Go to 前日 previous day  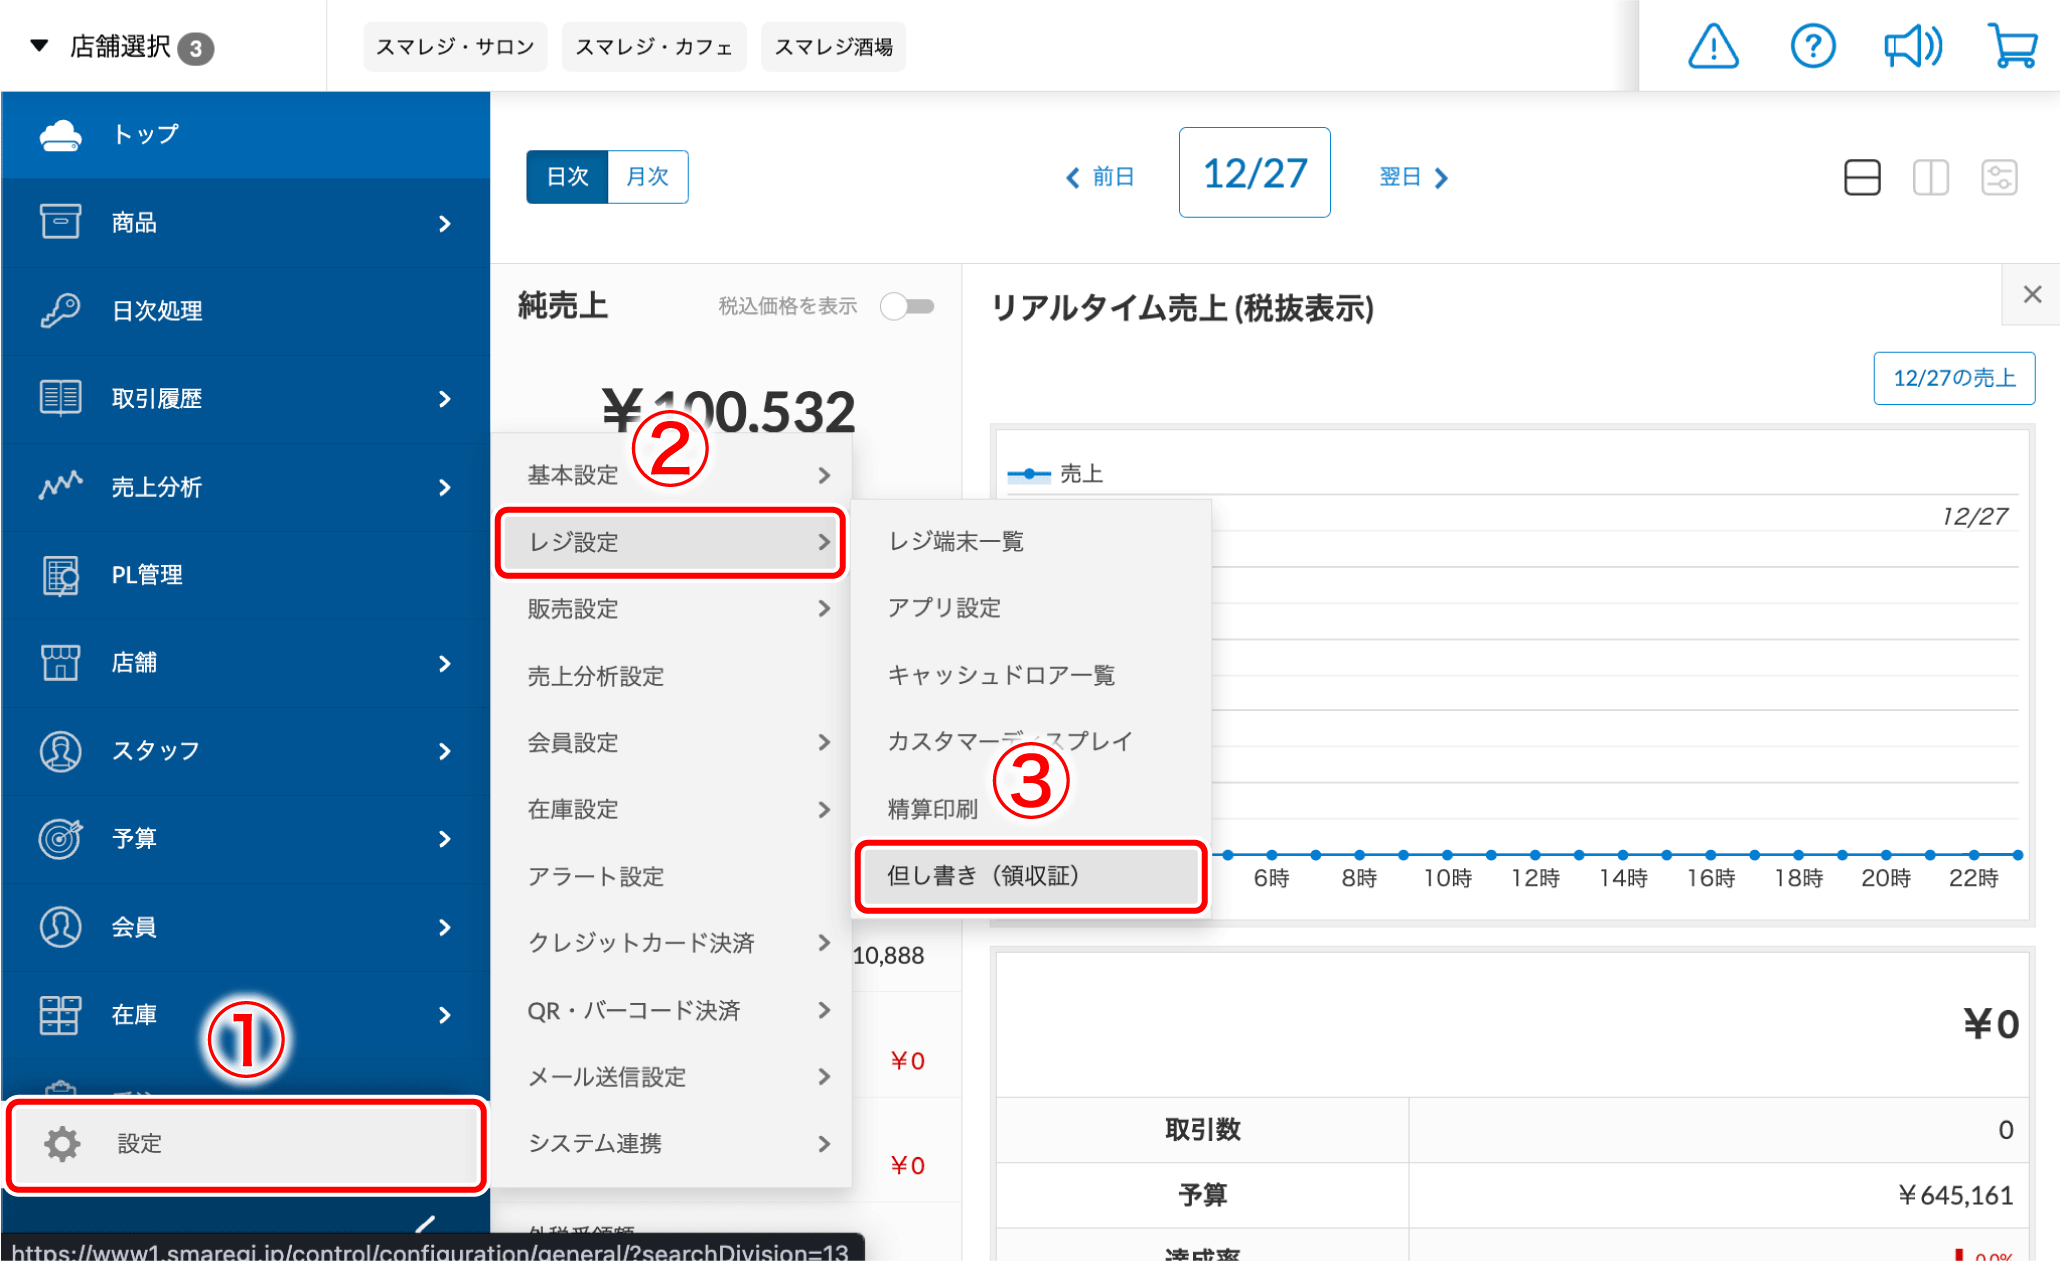(1099, 177)
